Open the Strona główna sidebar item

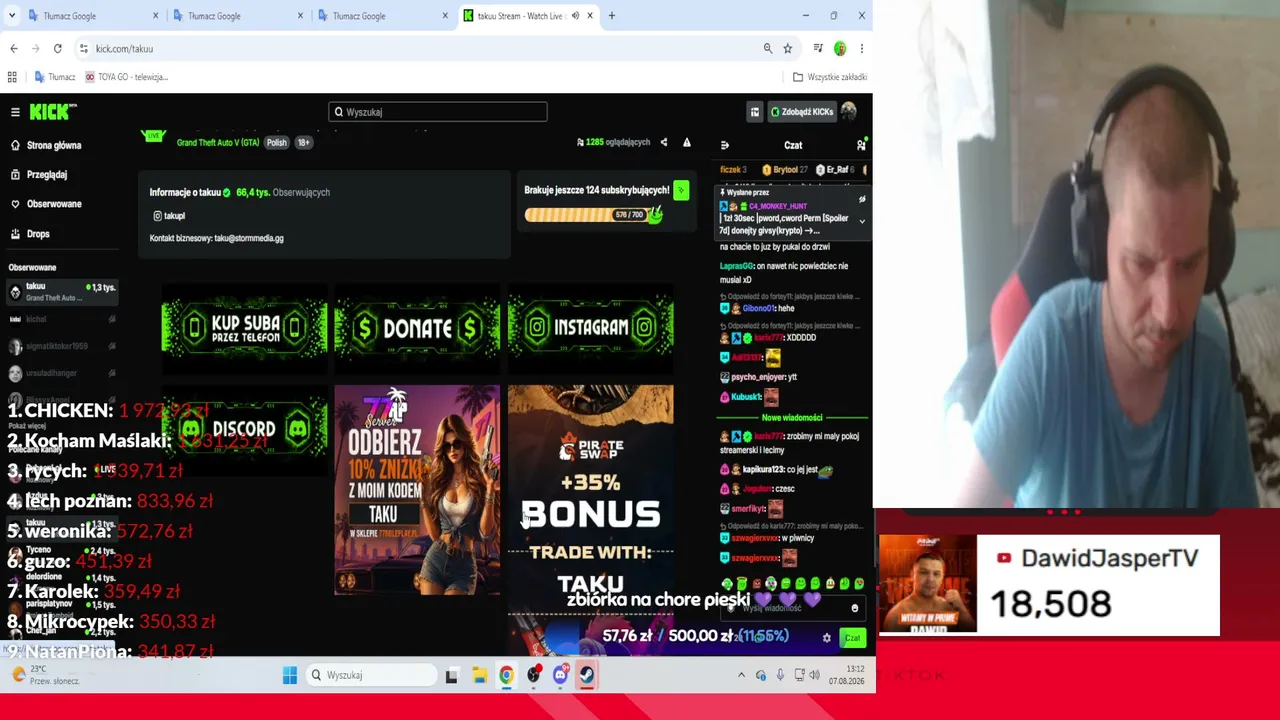coord(54,145)
